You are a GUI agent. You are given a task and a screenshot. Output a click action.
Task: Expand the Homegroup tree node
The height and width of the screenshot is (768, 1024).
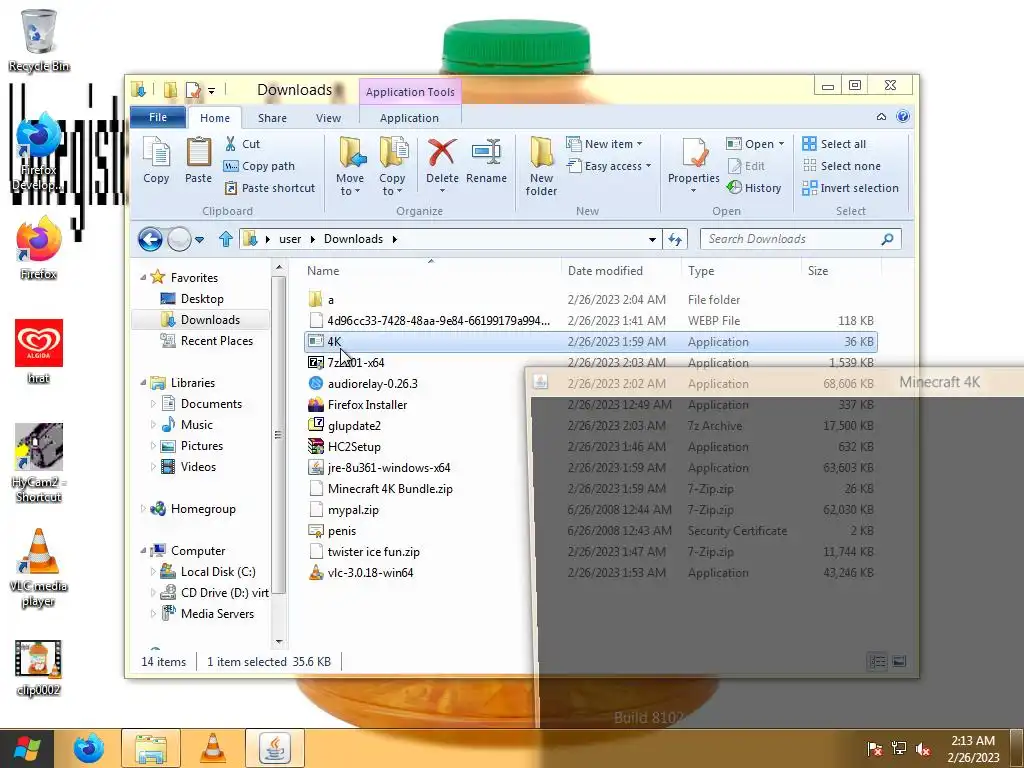pos(143,509)
